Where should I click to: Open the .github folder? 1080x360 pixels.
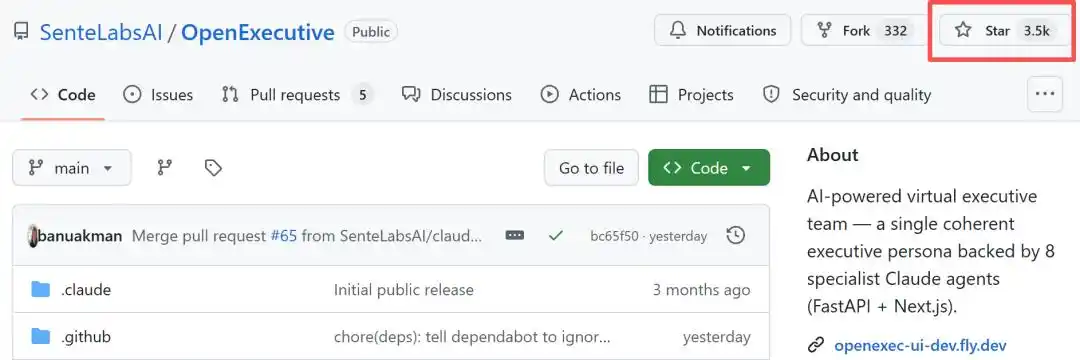[x=85, y=337]
